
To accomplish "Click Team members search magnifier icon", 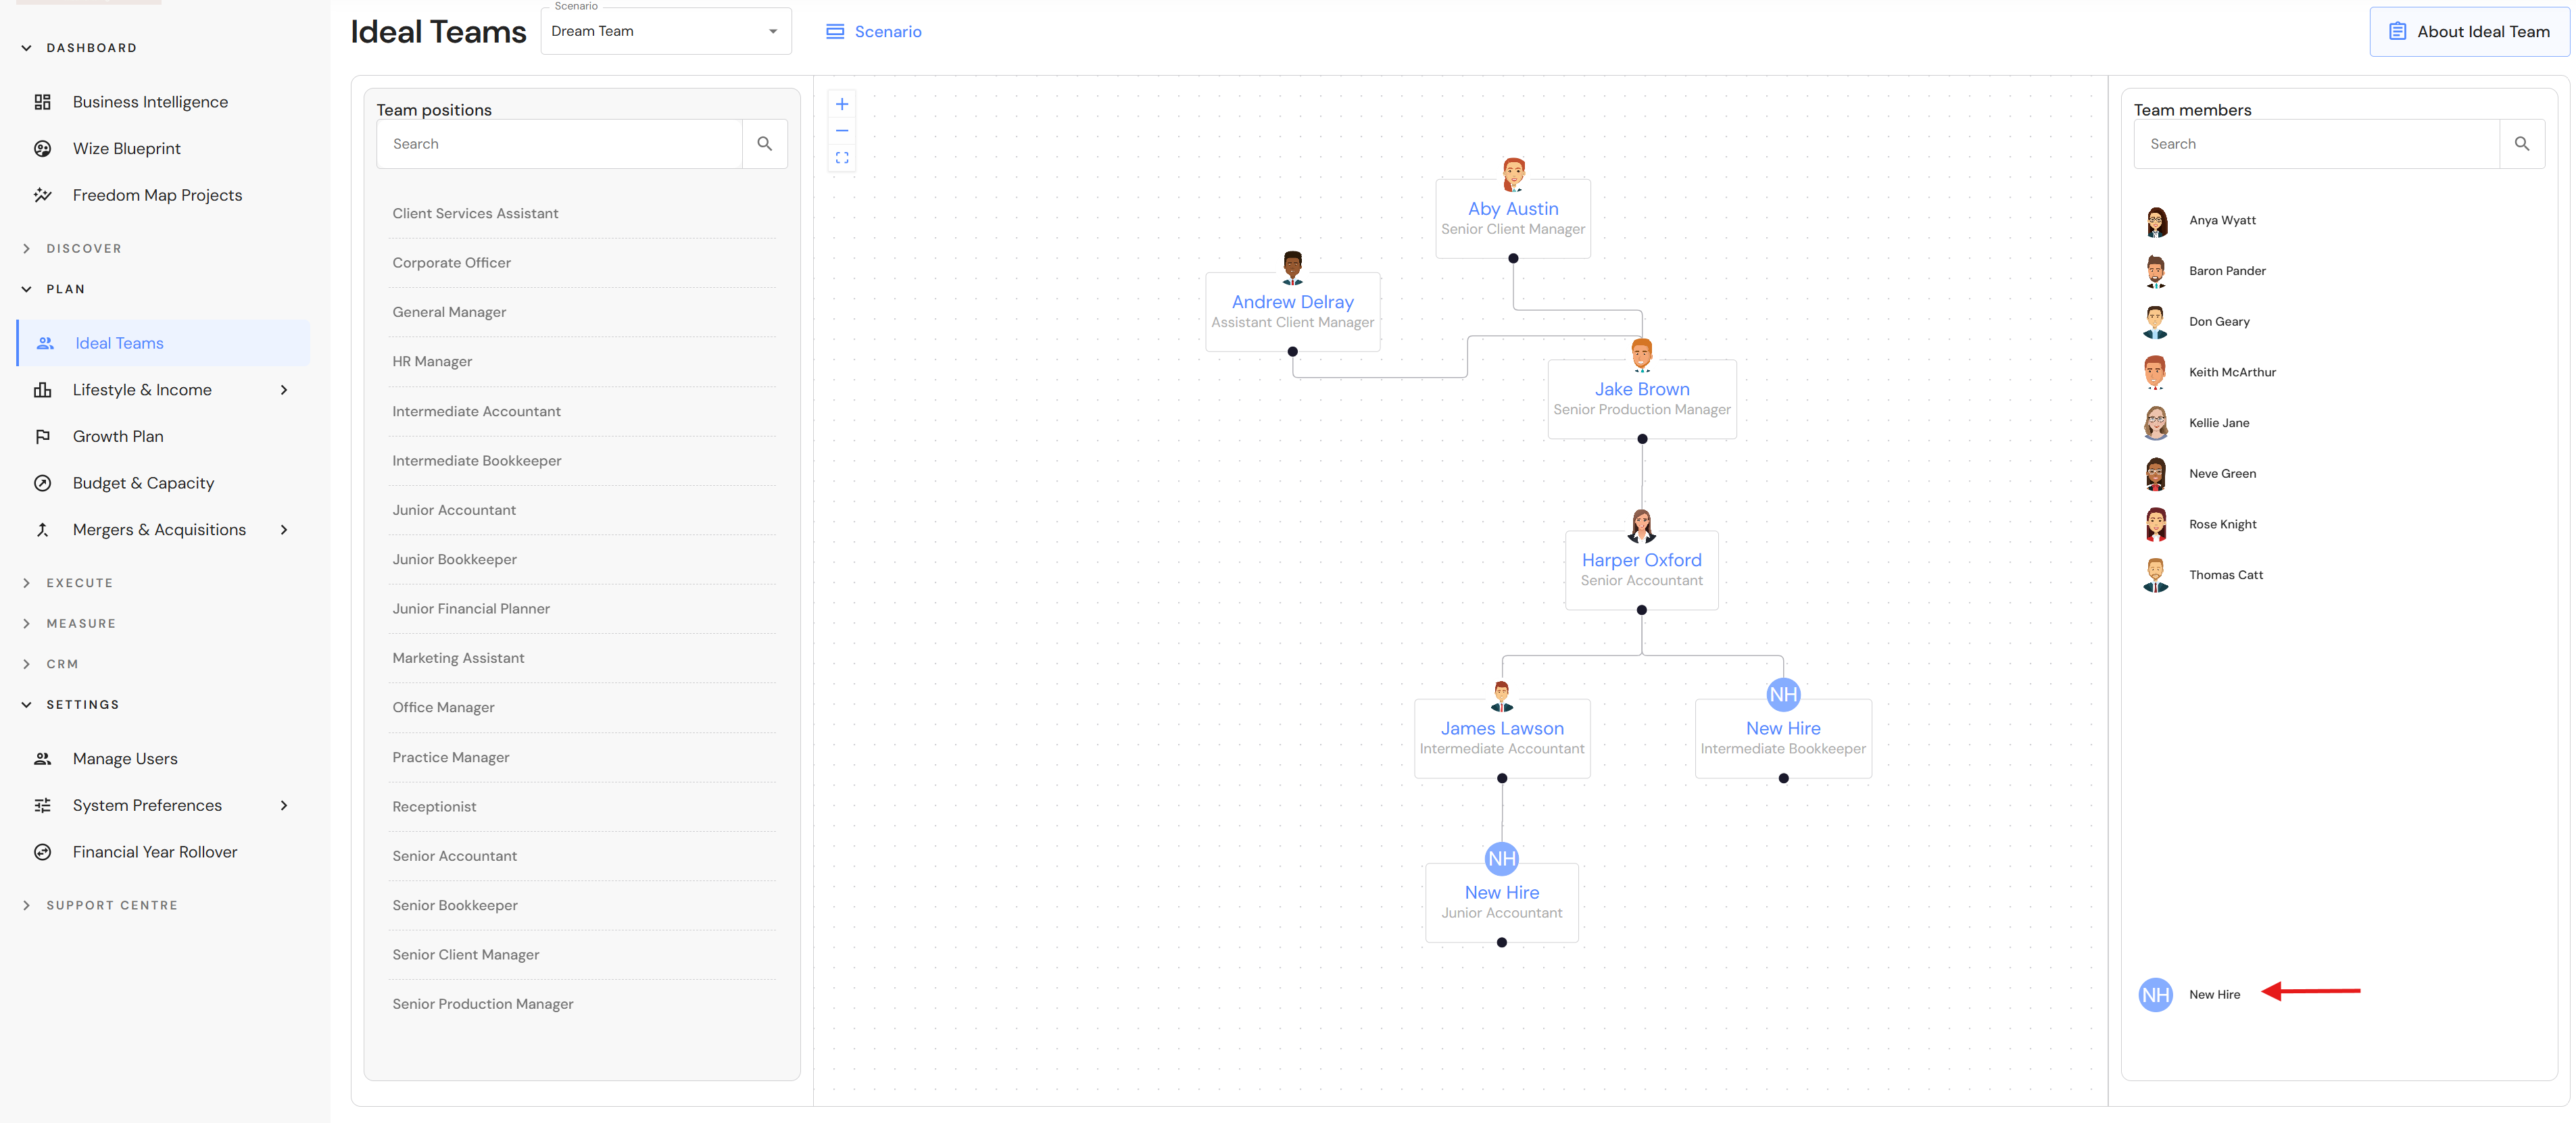I will coord(2521,144).
